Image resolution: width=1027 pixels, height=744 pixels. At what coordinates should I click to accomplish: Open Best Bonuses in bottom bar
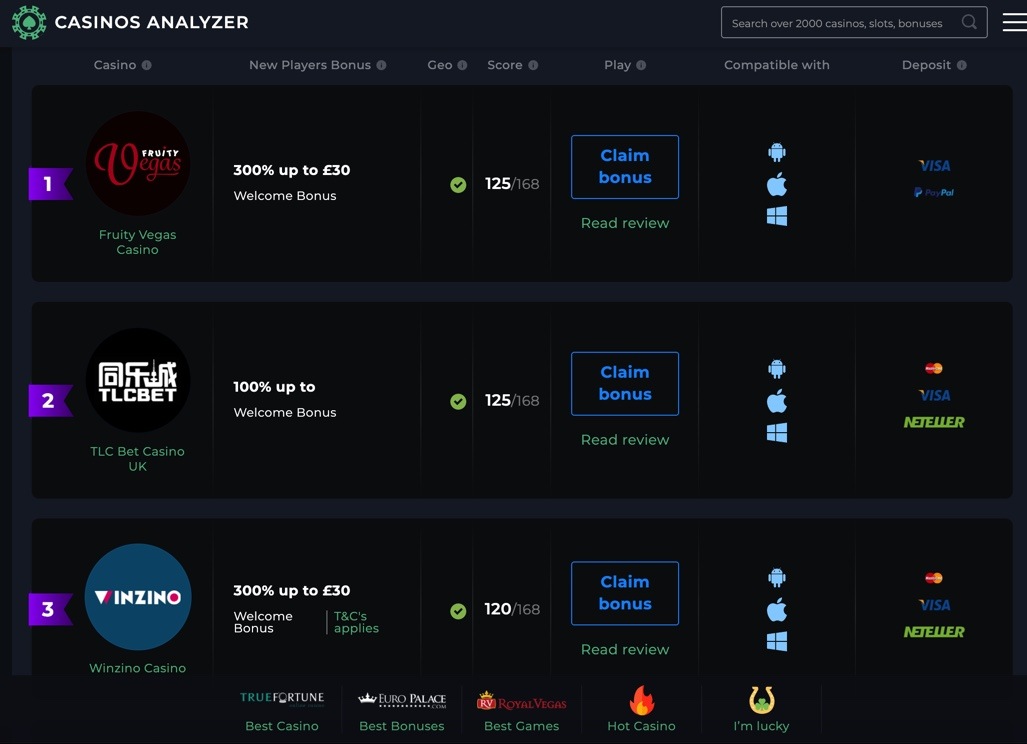pyautogui.click(x=401, y=726)
